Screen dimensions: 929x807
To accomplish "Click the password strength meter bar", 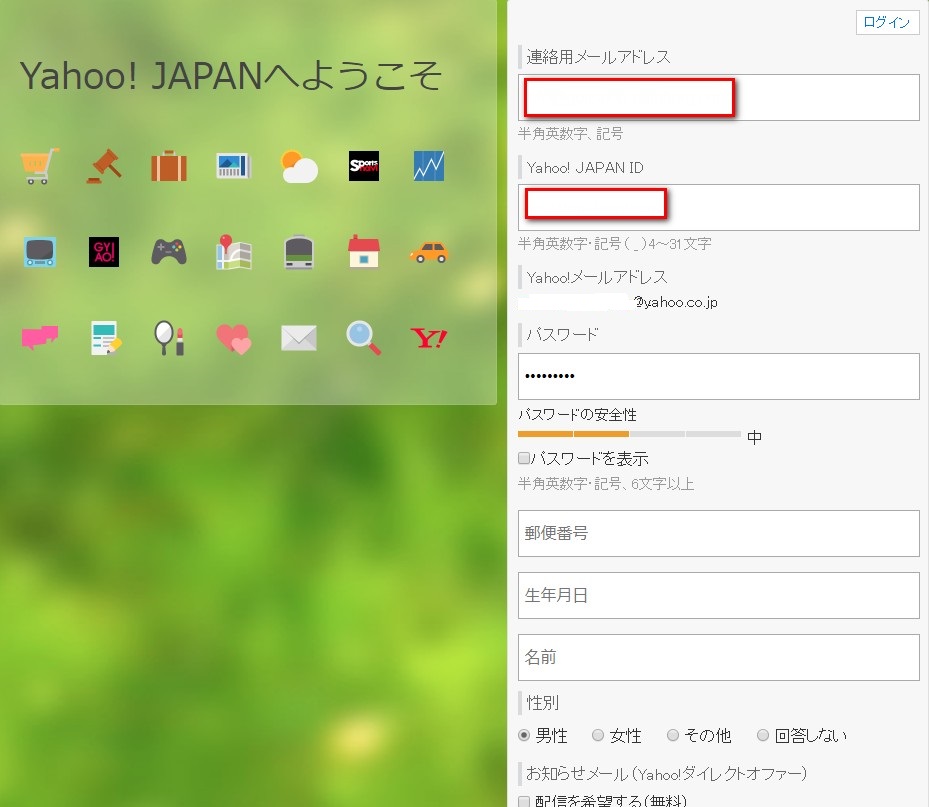I will [x=629, y=434].
